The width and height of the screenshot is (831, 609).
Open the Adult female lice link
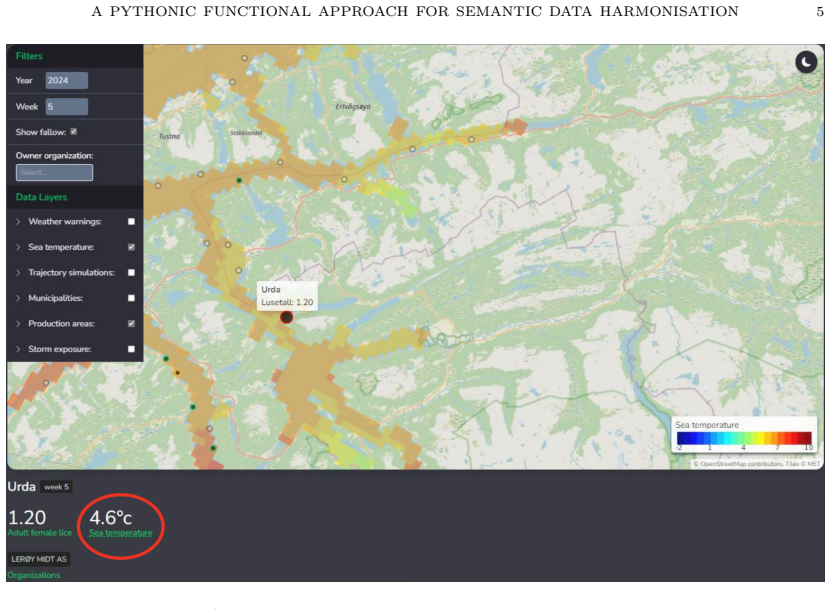pos(39,533)
